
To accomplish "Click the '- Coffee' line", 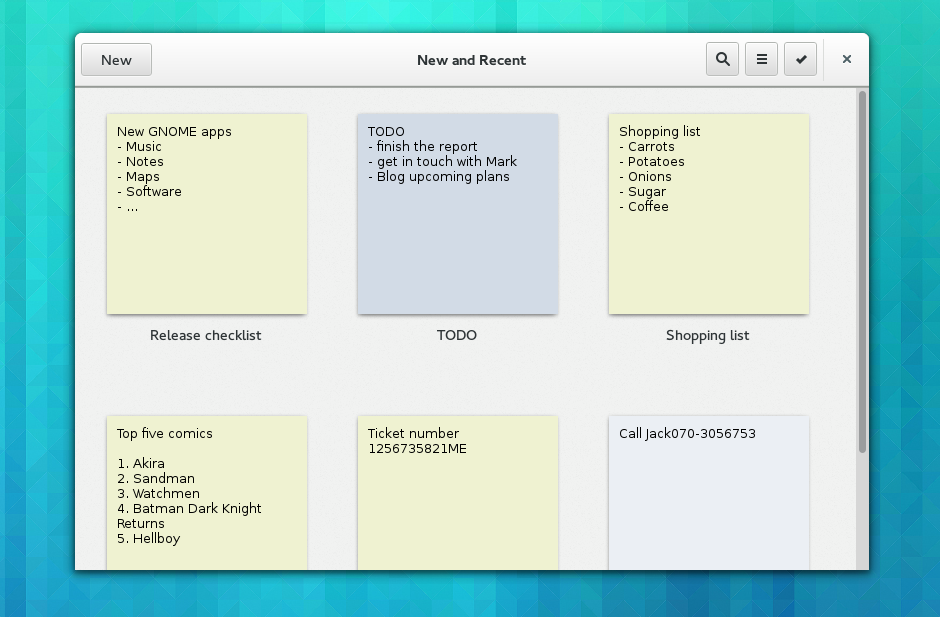I will pos(644,207).
